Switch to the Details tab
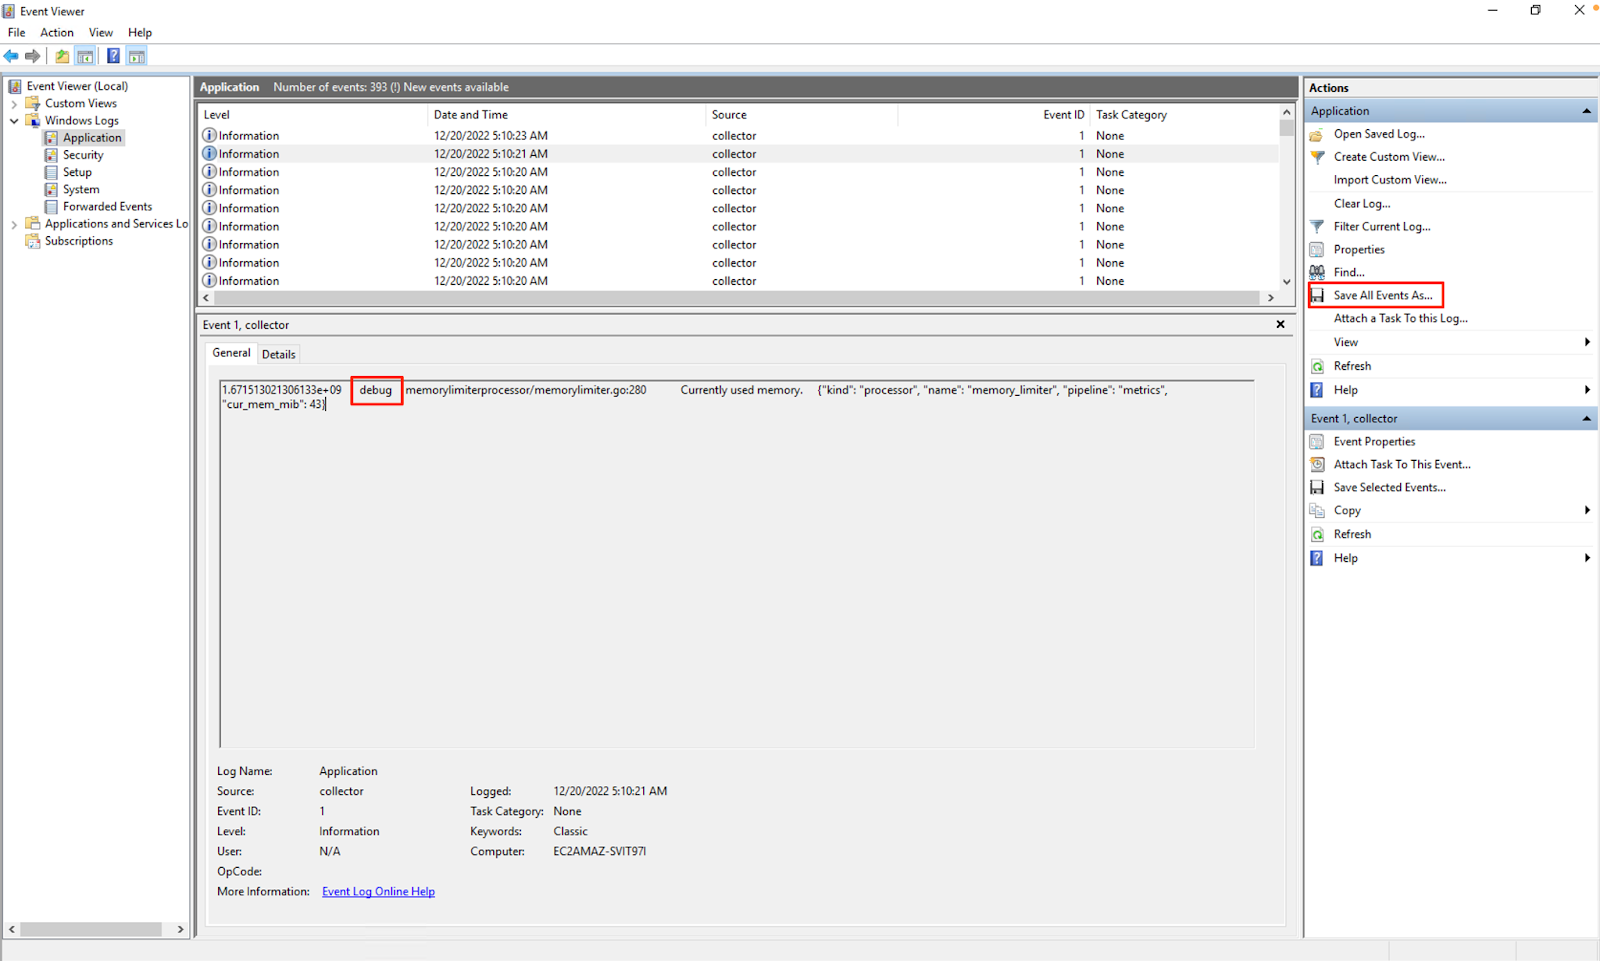Screen dimensions: 1600x961 click(x=278, y=353)
